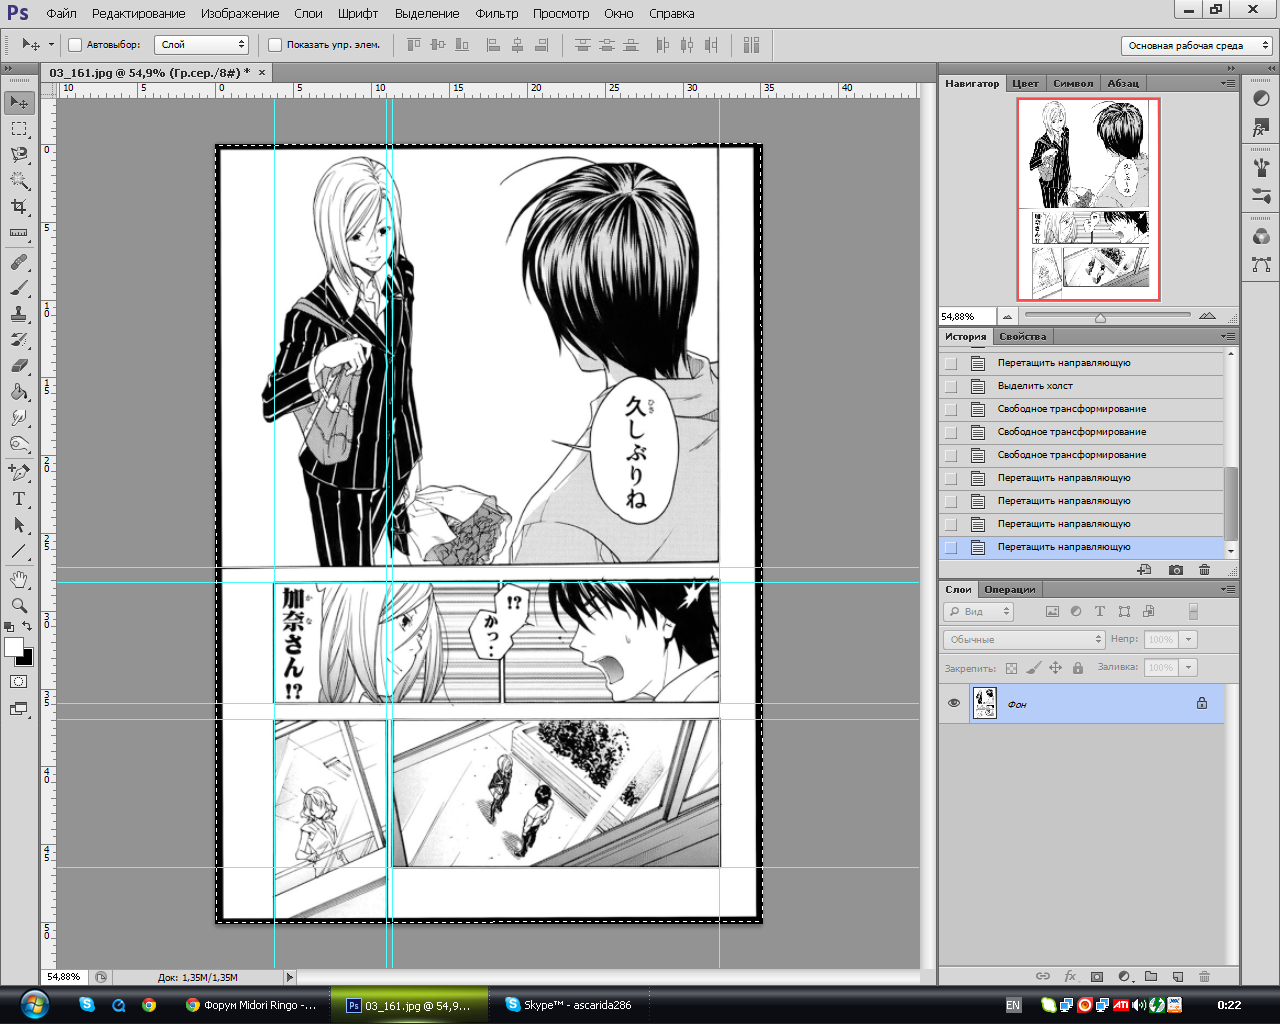Click the Windows Start button
Screen dimensions: 1280x1024
pos(34,1004)
